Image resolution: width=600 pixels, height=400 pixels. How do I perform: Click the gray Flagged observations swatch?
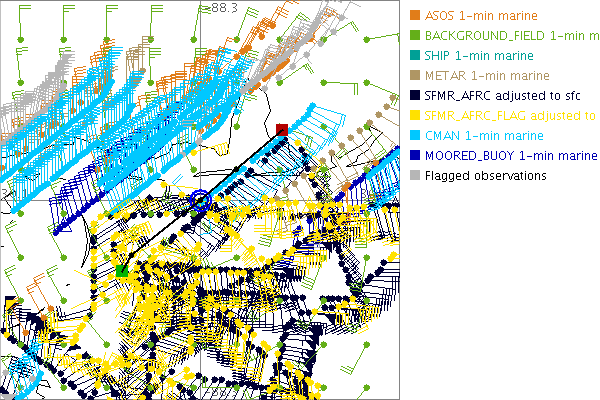pos(414,176)
